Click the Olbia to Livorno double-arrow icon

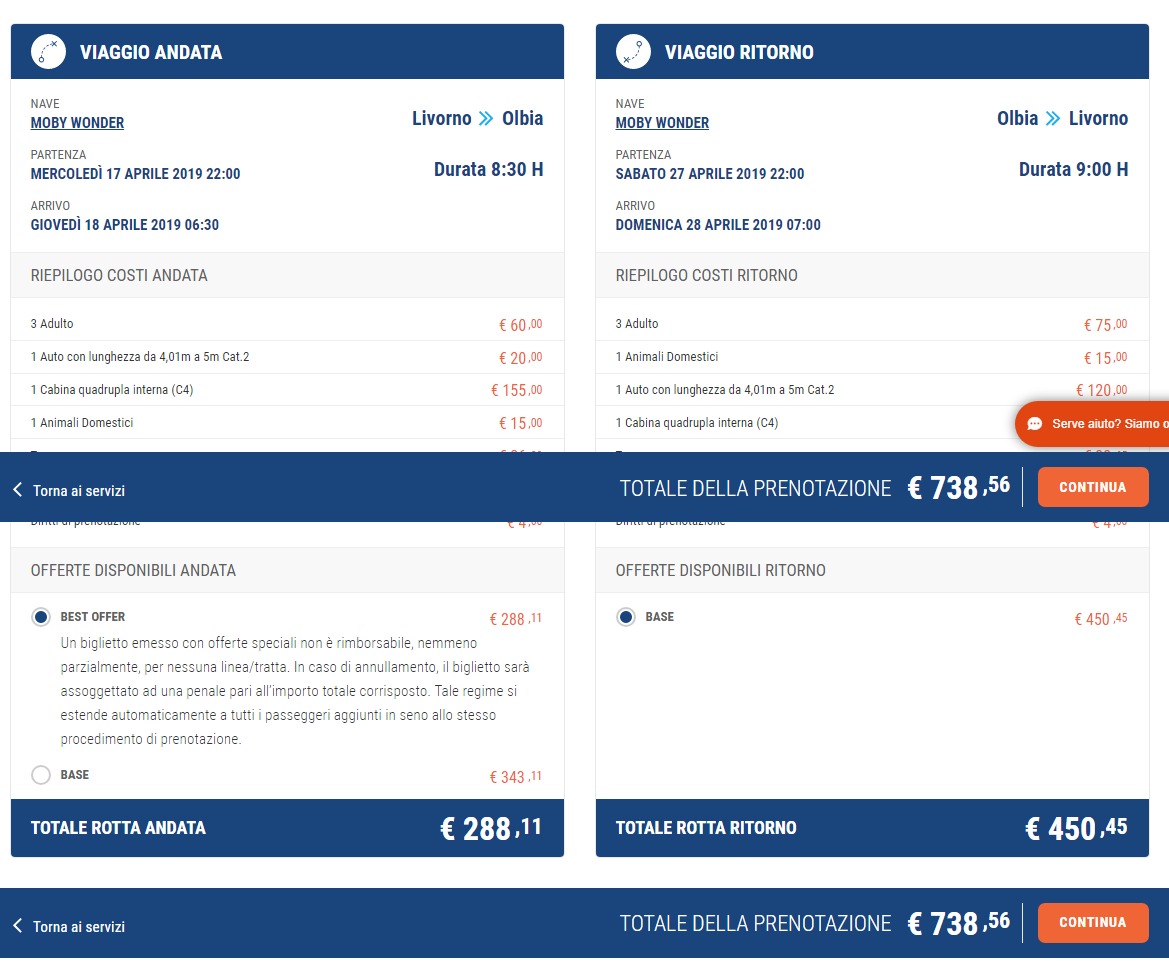point(1053,119)
